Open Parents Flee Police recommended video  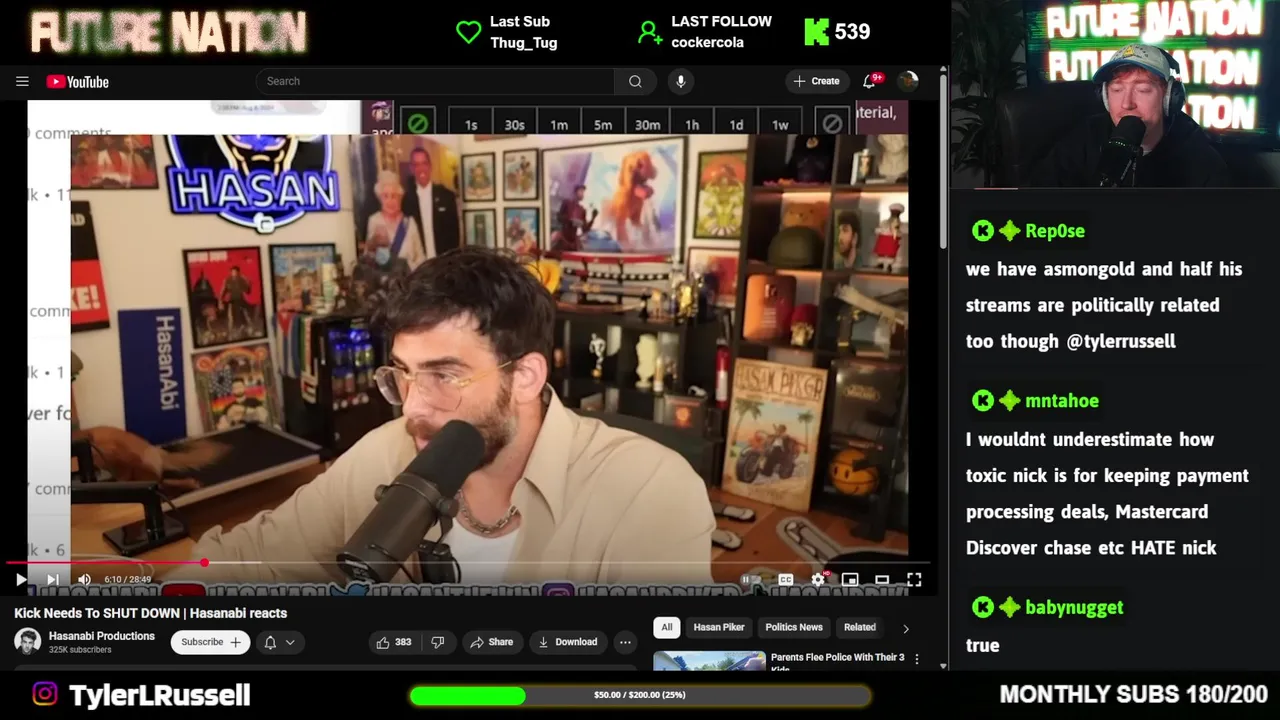(x=837, y=661)
